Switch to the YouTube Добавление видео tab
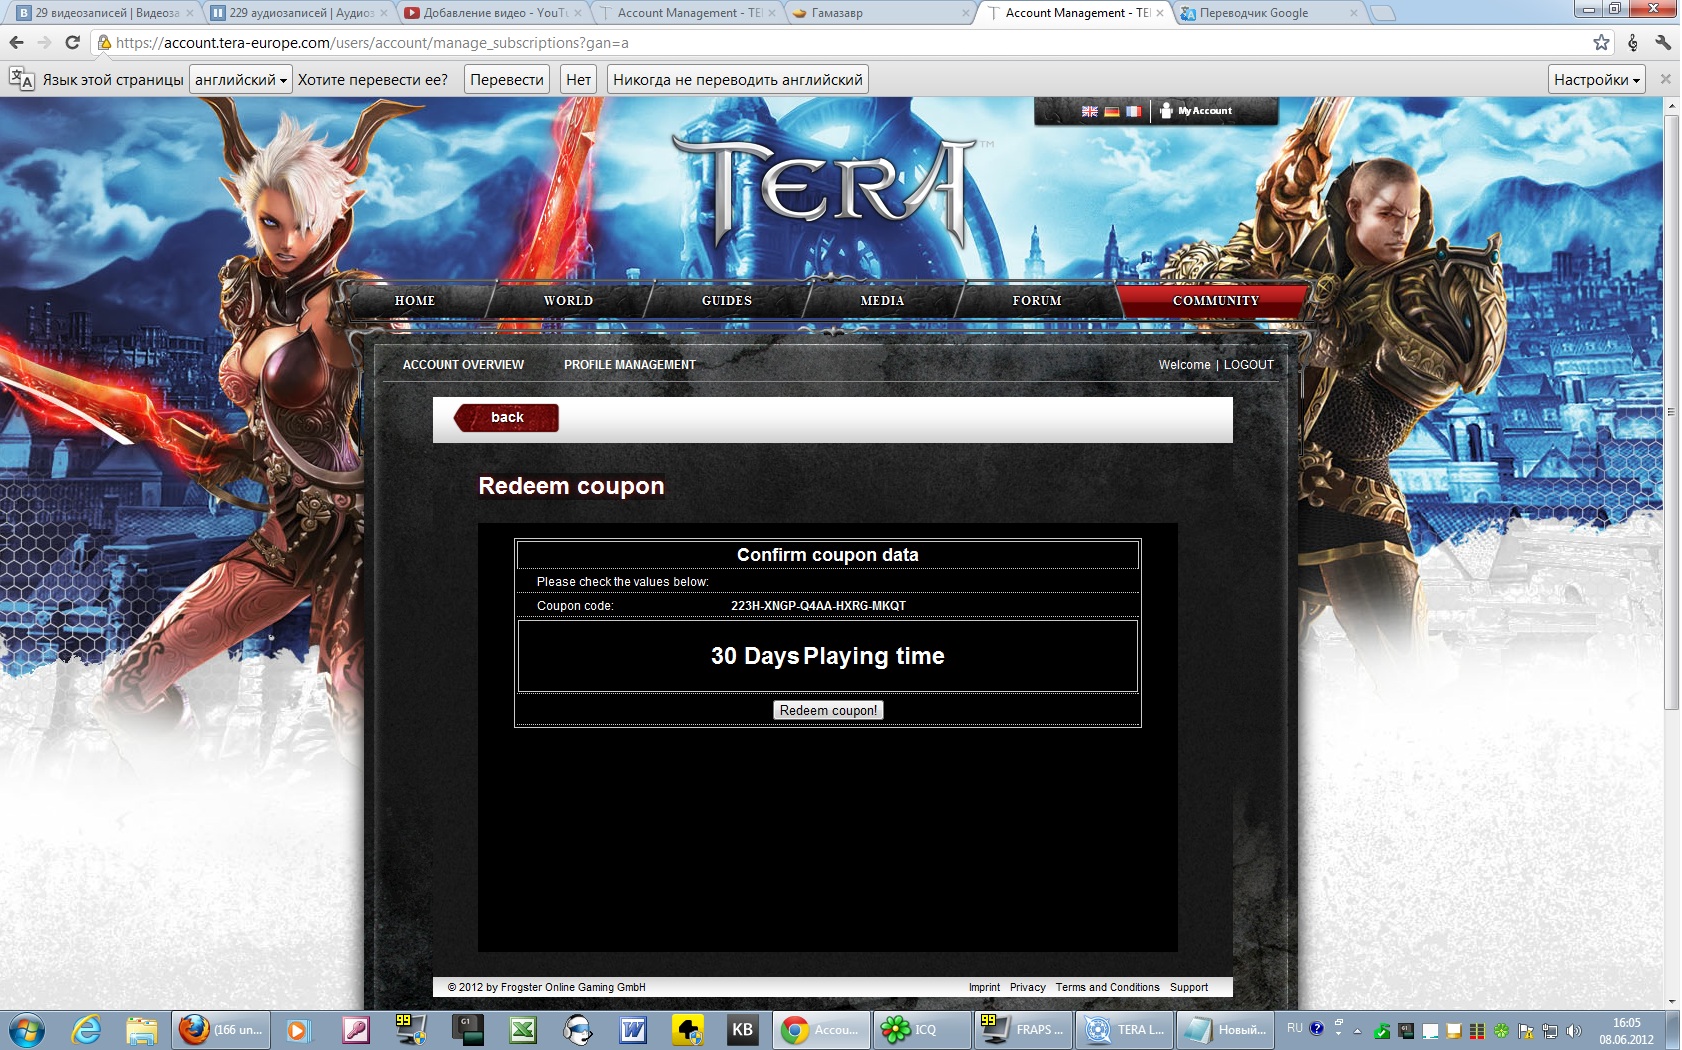 [x=490, y=13]
